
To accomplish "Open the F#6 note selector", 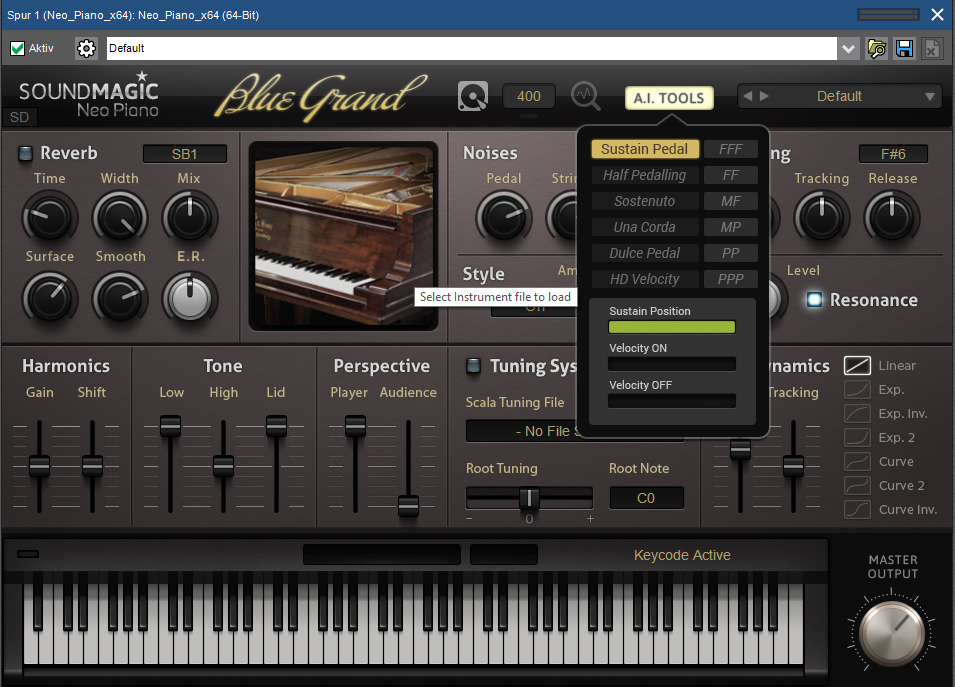I will pyautogui.click(x=893, y=154).
